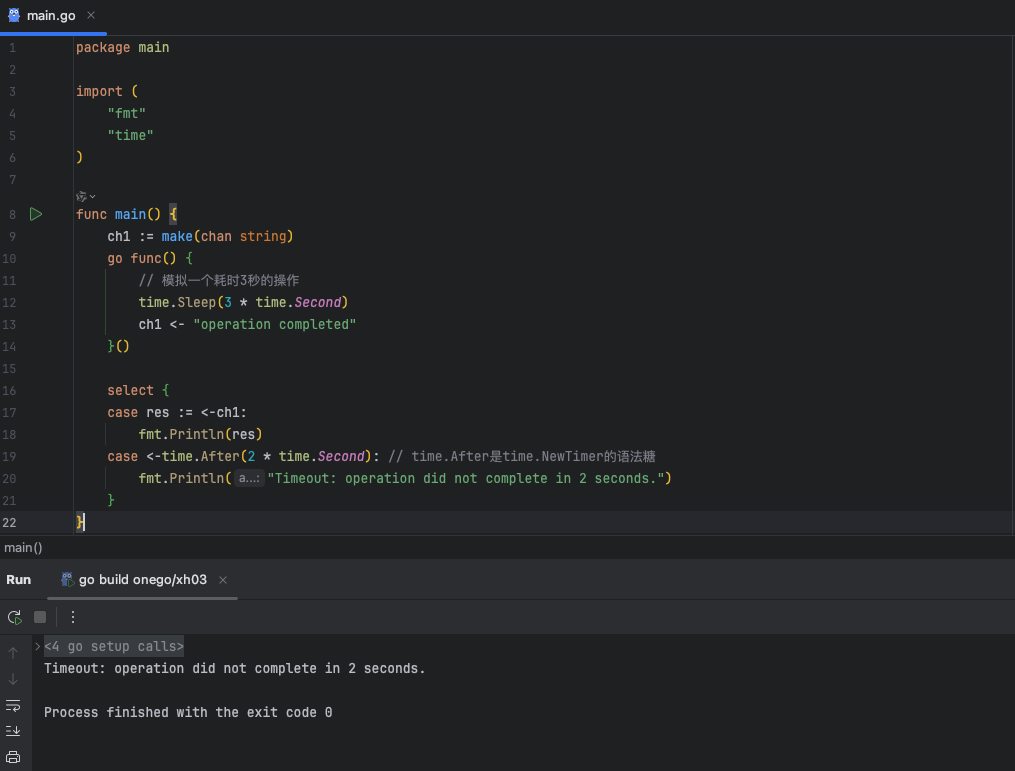Click time.Sleep call on line 12
Viewport: 1015px width, 771px height.
243,302
